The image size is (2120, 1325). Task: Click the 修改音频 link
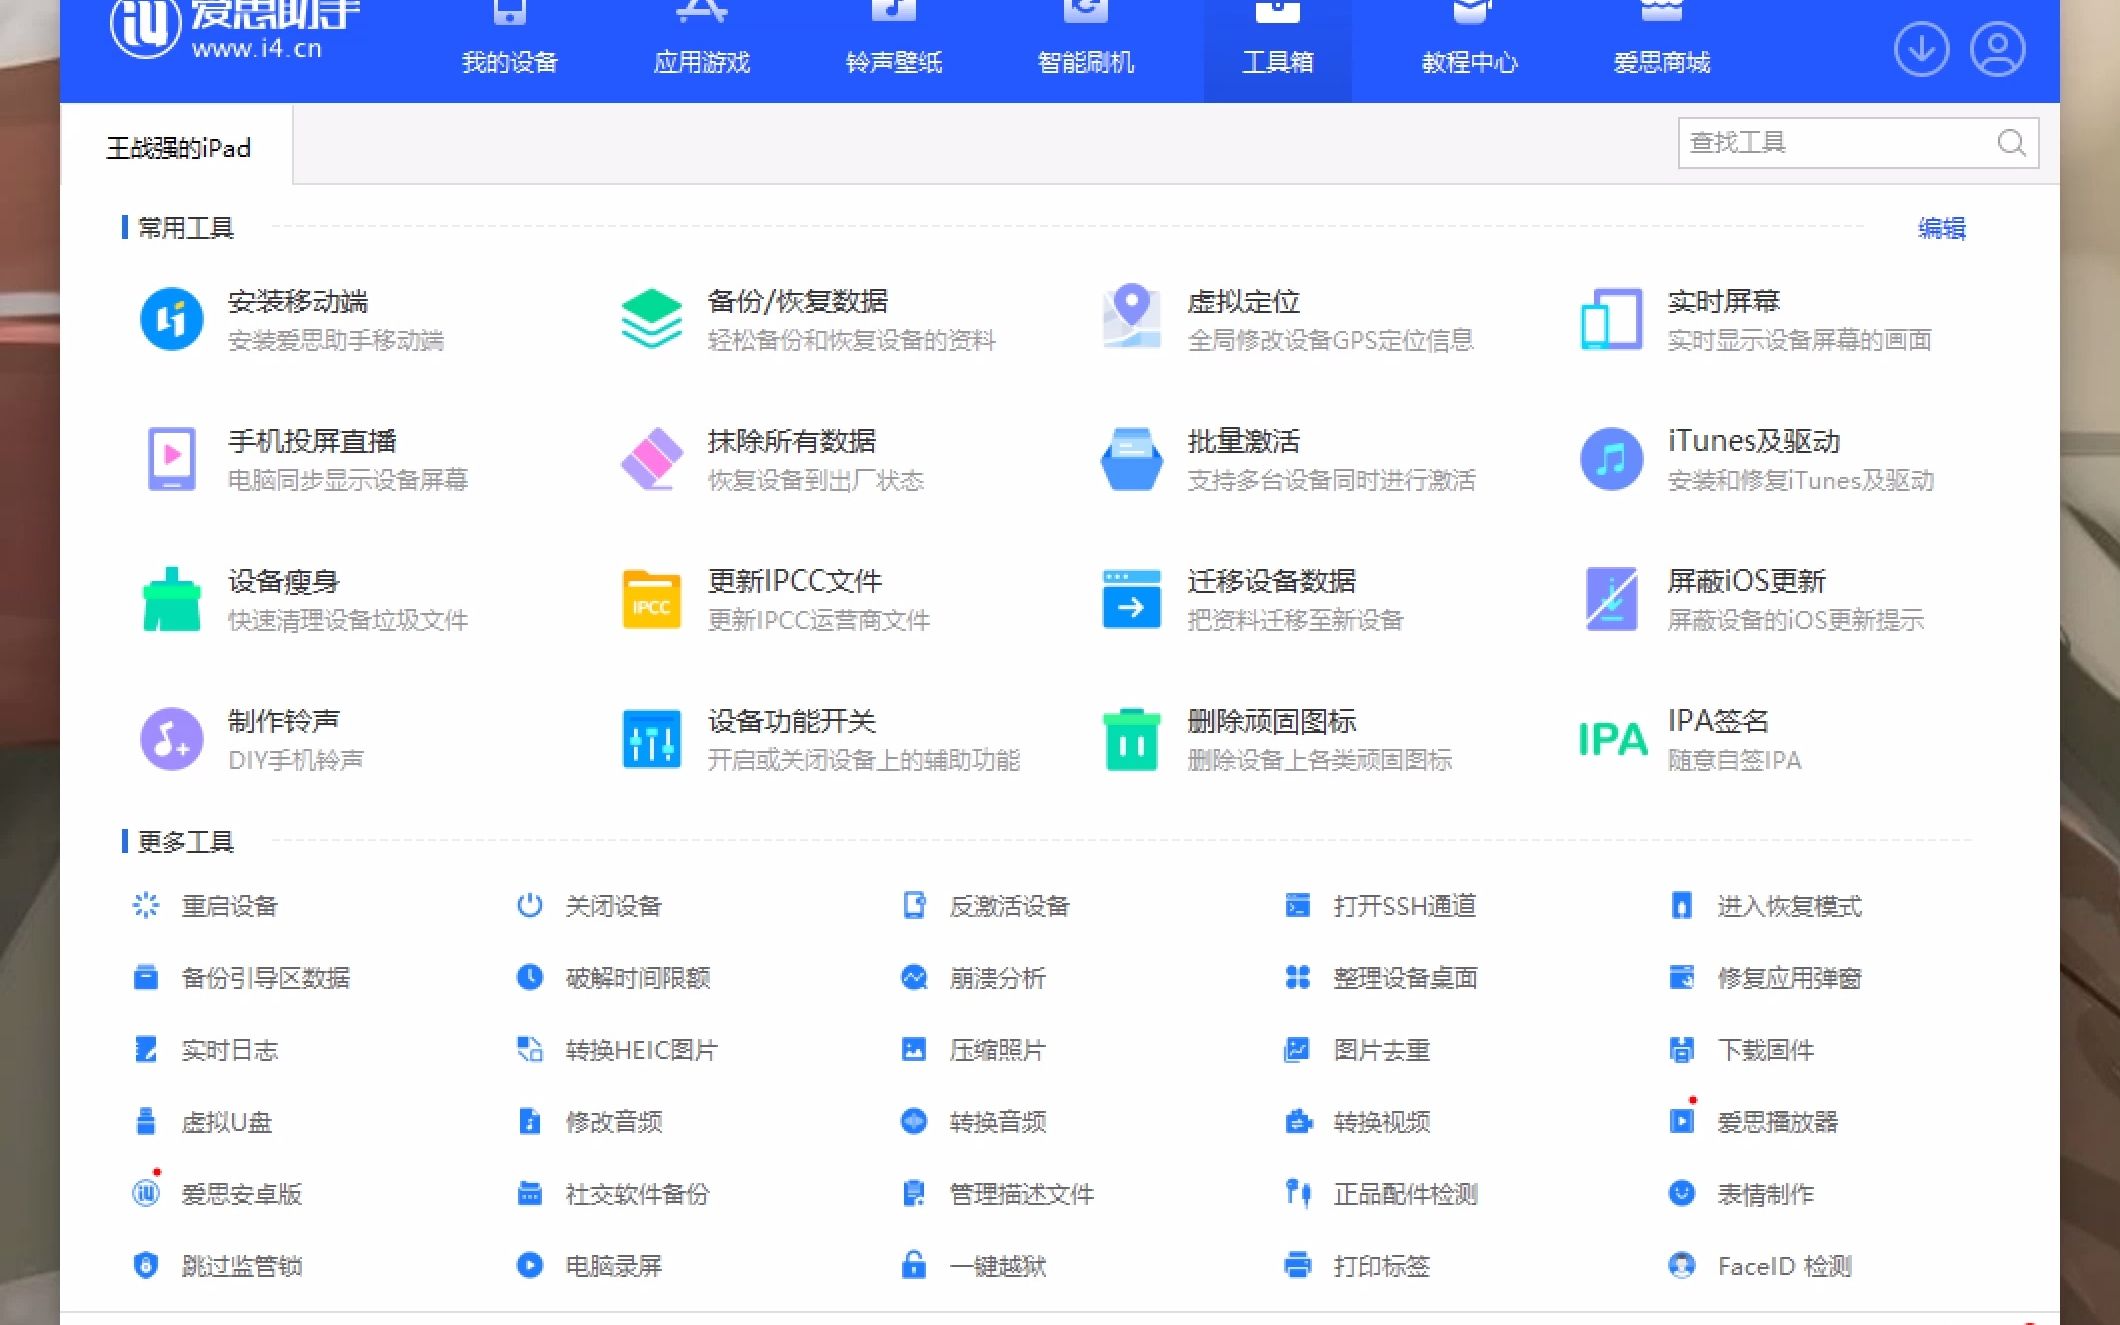click(613, 1121)
